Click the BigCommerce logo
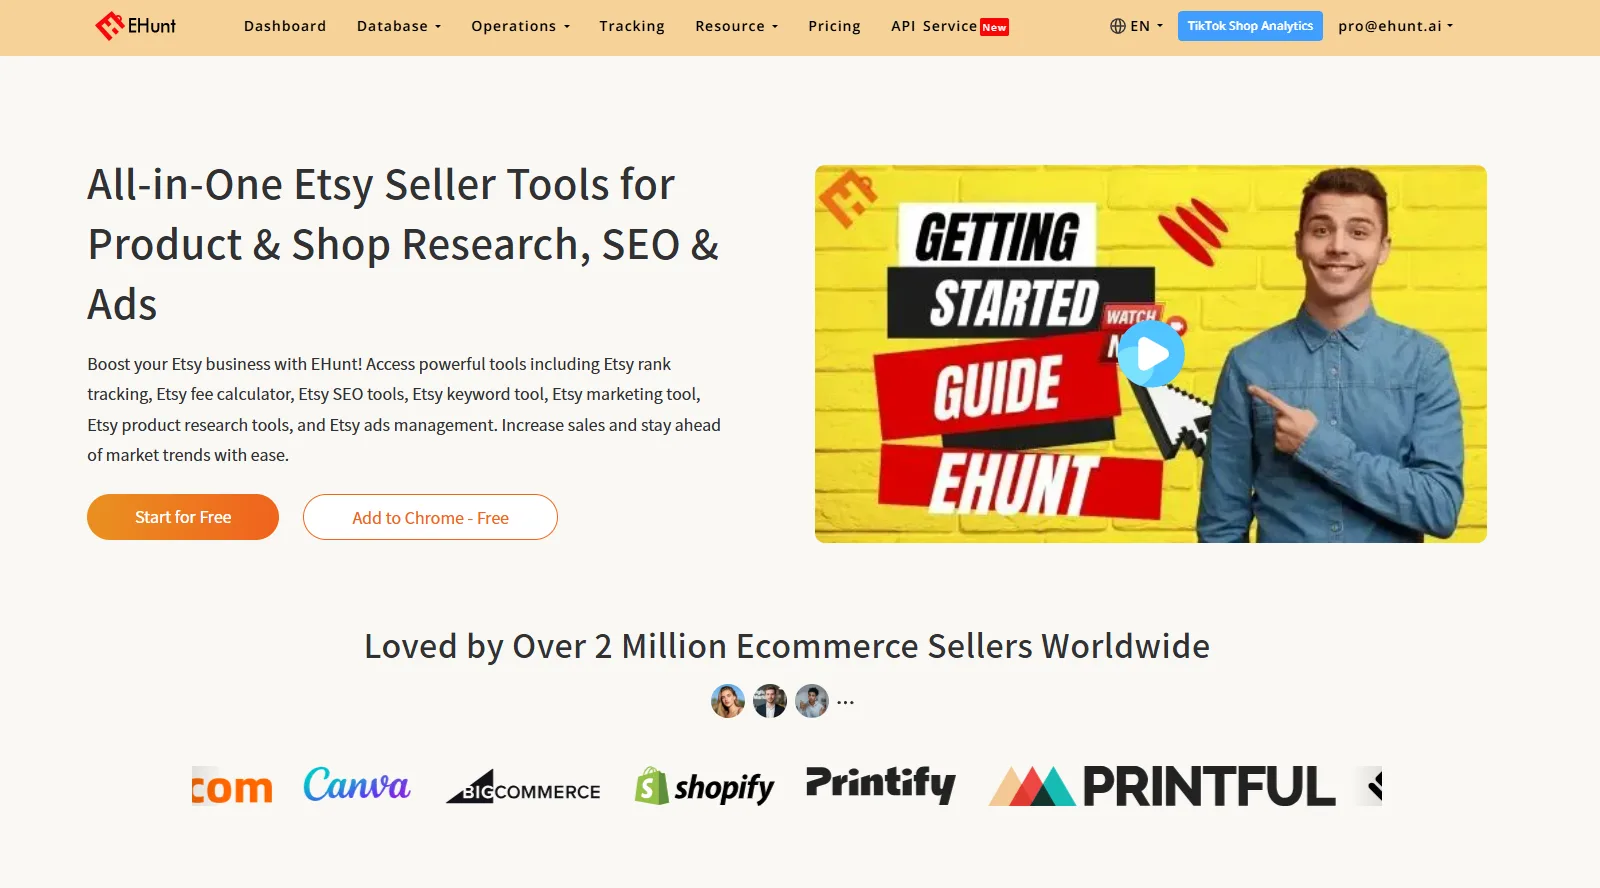 (523, 787)
